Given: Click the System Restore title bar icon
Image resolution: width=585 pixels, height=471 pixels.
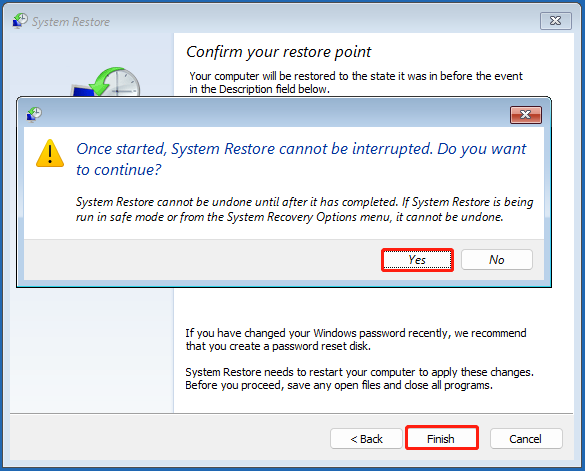Looking at the screenshot, I should 20,21.
